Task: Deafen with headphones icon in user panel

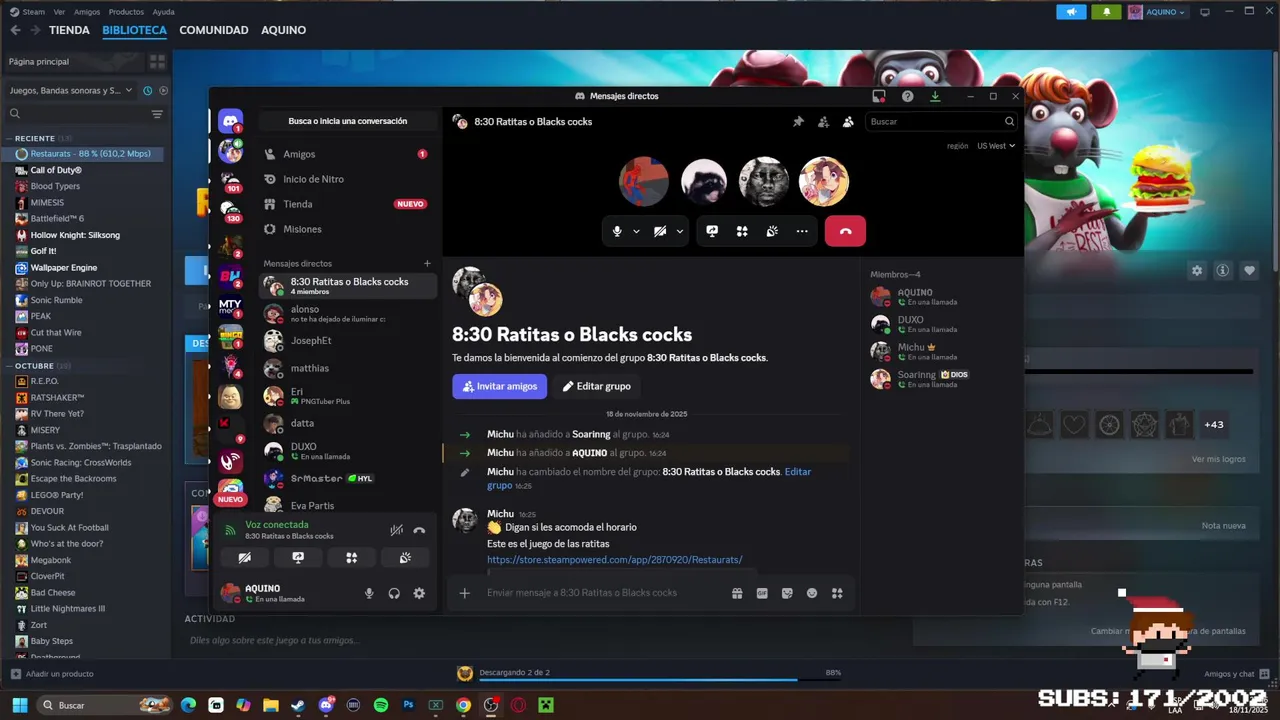Action: click(394, 593)
